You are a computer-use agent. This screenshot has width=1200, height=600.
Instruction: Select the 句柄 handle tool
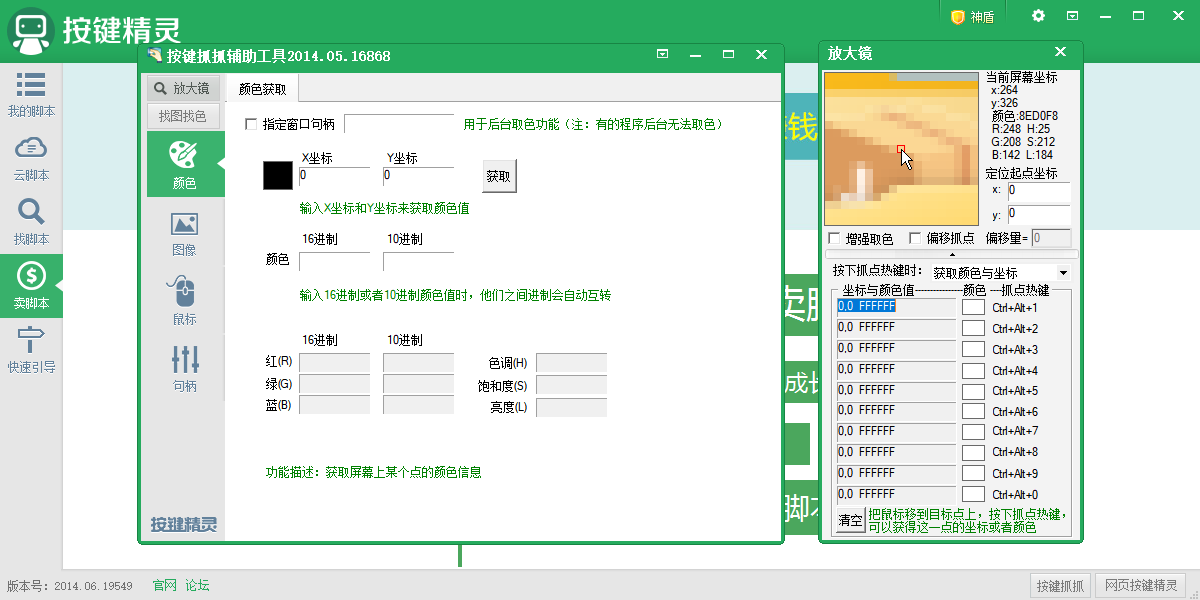tap(184, 369)
